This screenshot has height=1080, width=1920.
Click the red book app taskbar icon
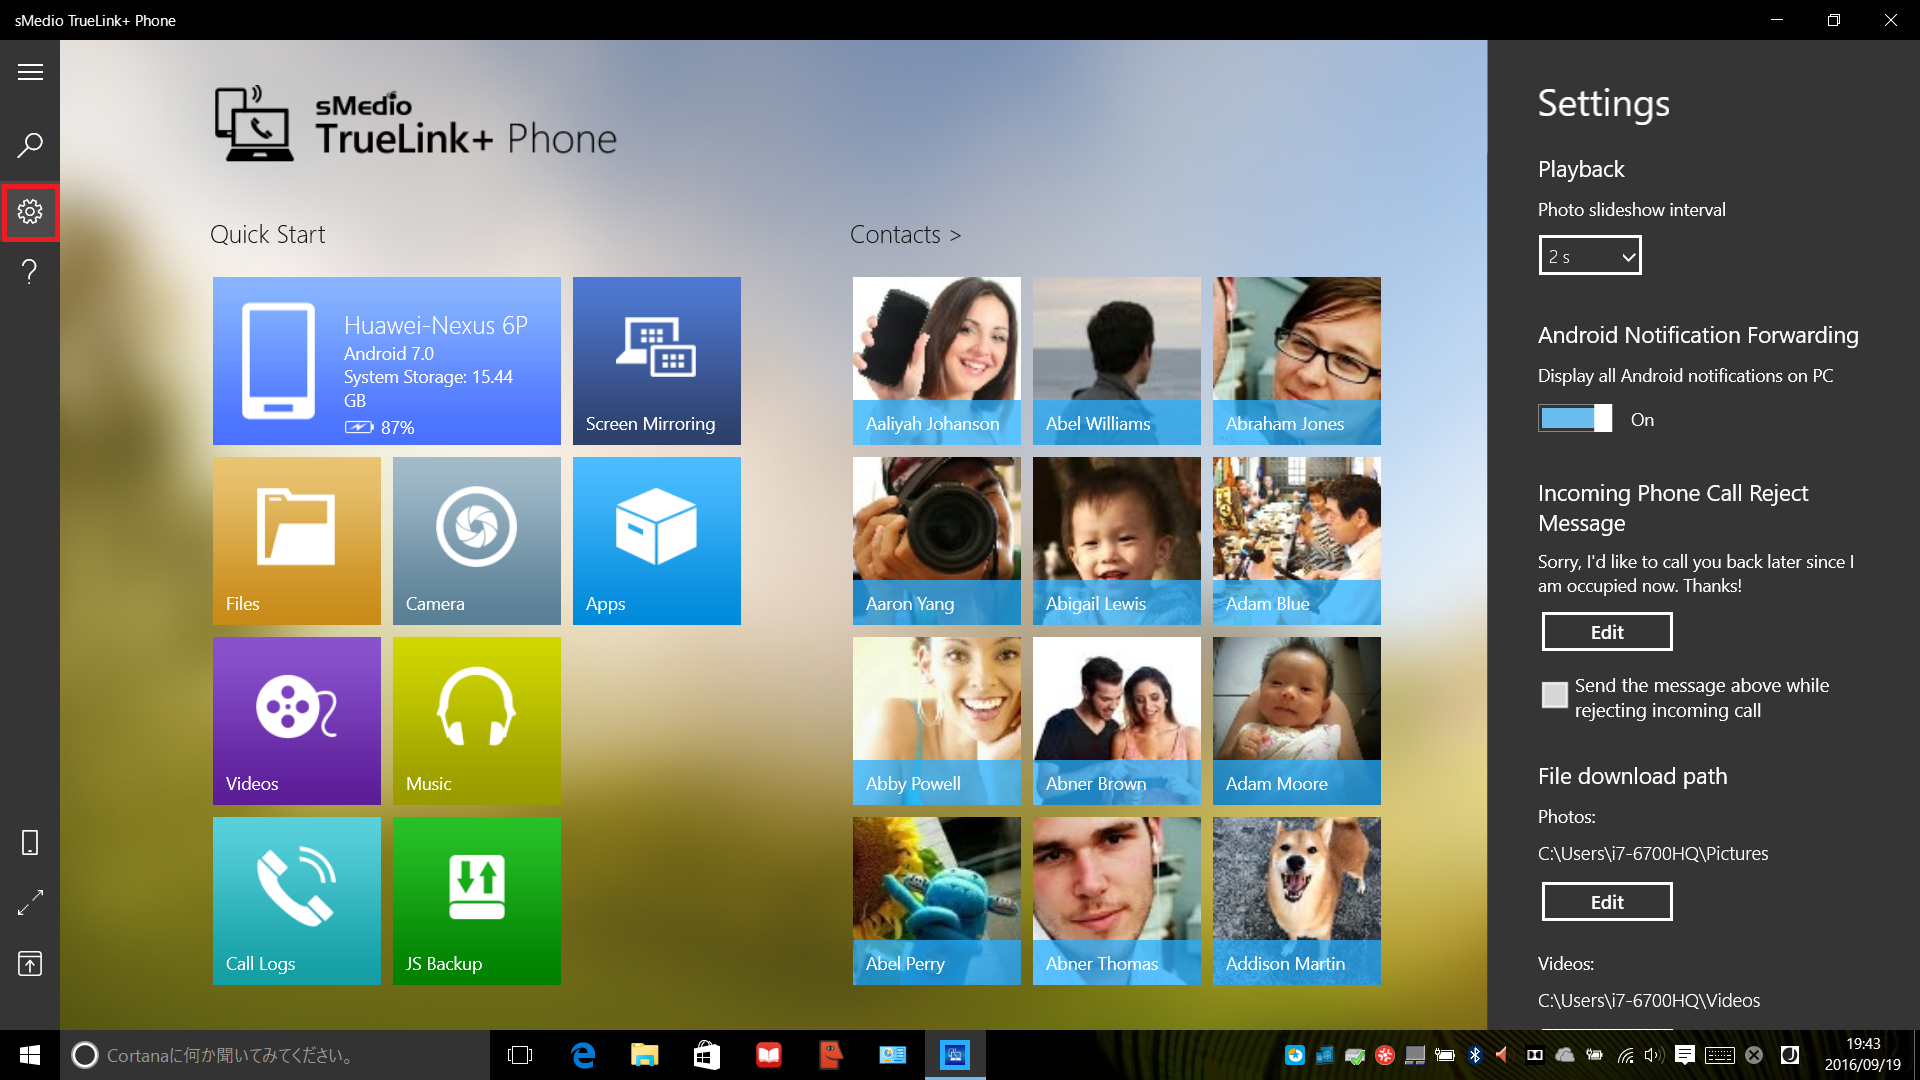[x=769, y=1055]
